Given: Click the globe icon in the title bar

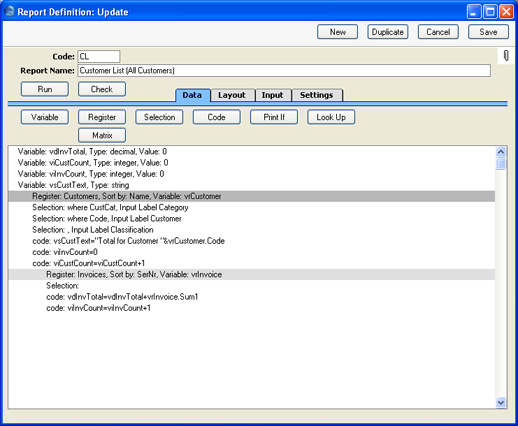Looking at the screenshot, I should click(x=10, y=11).
